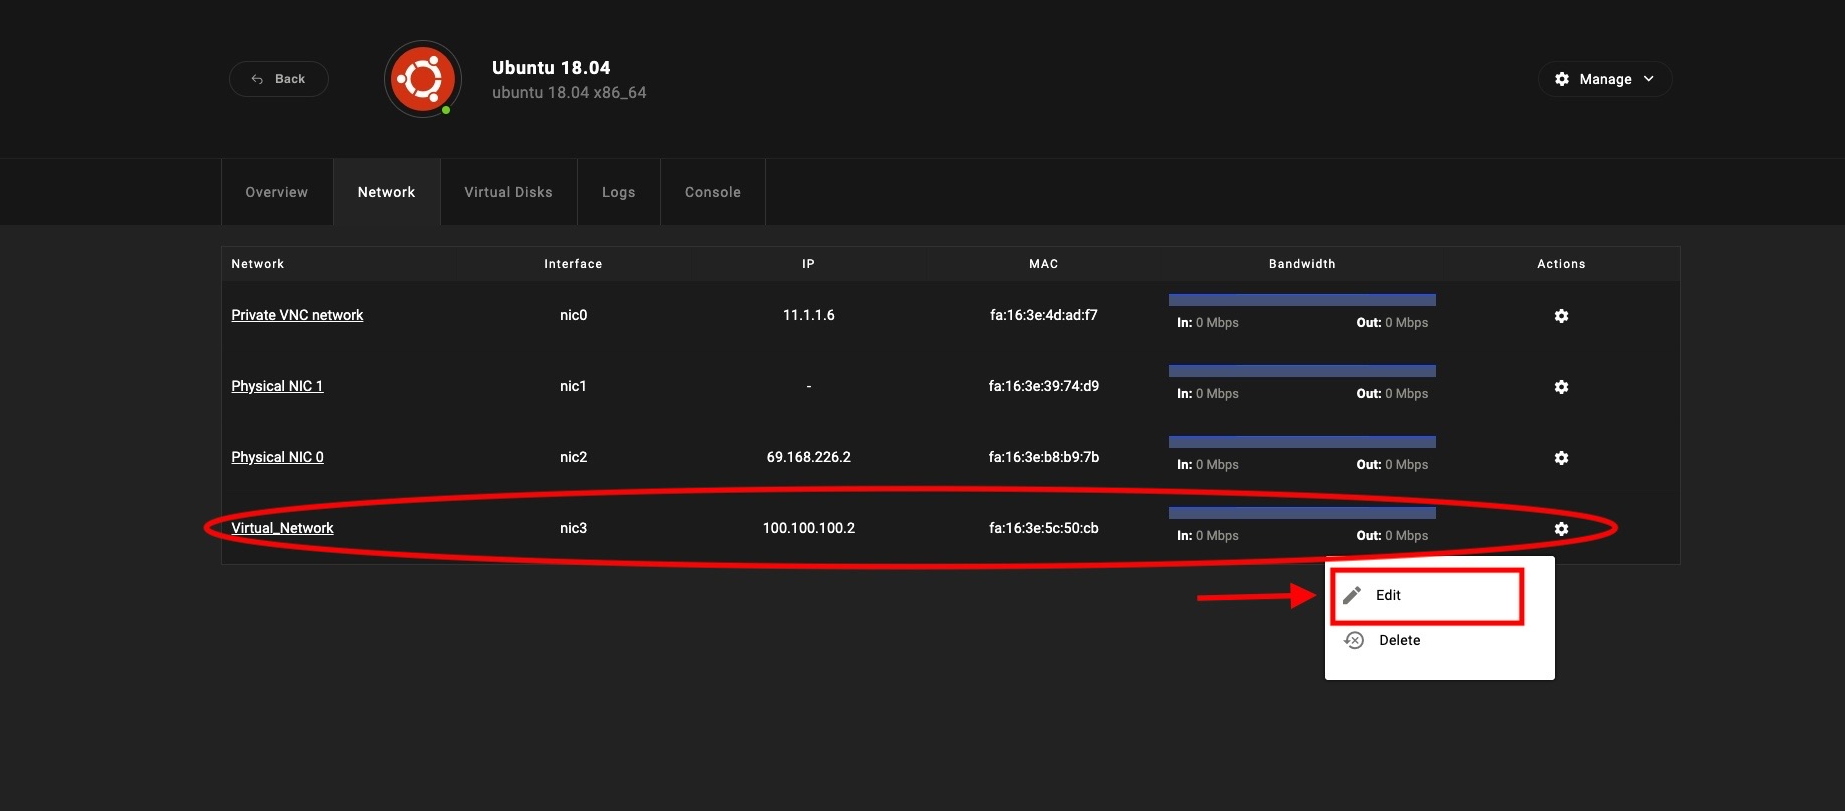Screen dimensions: 1845x811
Task: Click interface name nic2
Action: [x=573, y=457]
